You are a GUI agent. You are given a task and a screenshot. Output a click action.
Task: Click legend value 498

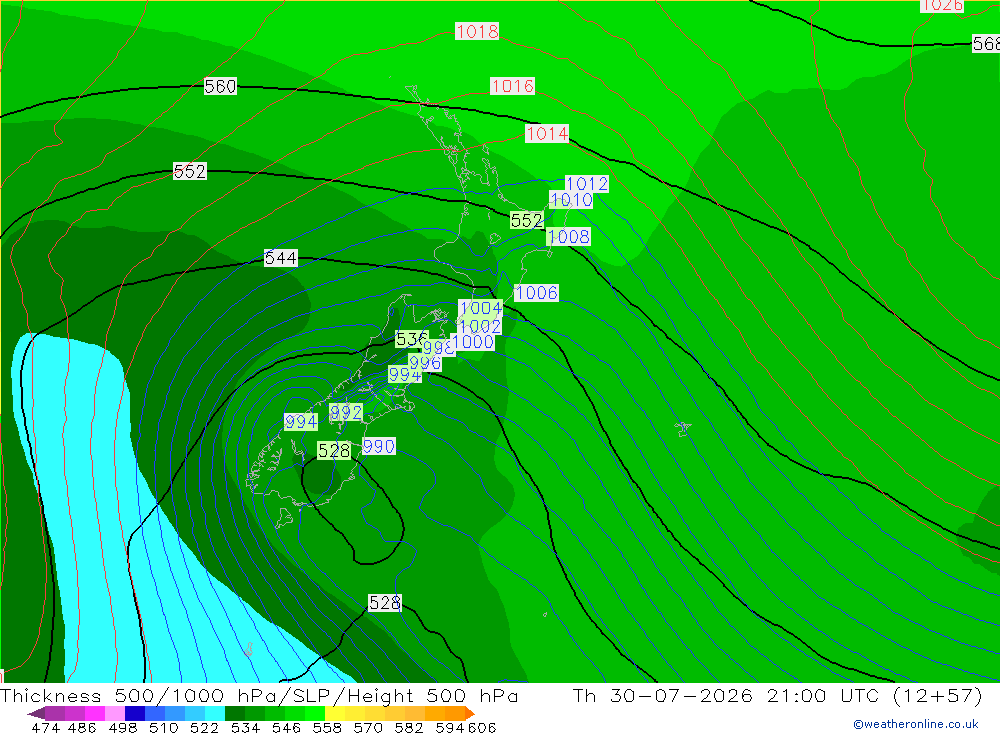click(123, 727)
